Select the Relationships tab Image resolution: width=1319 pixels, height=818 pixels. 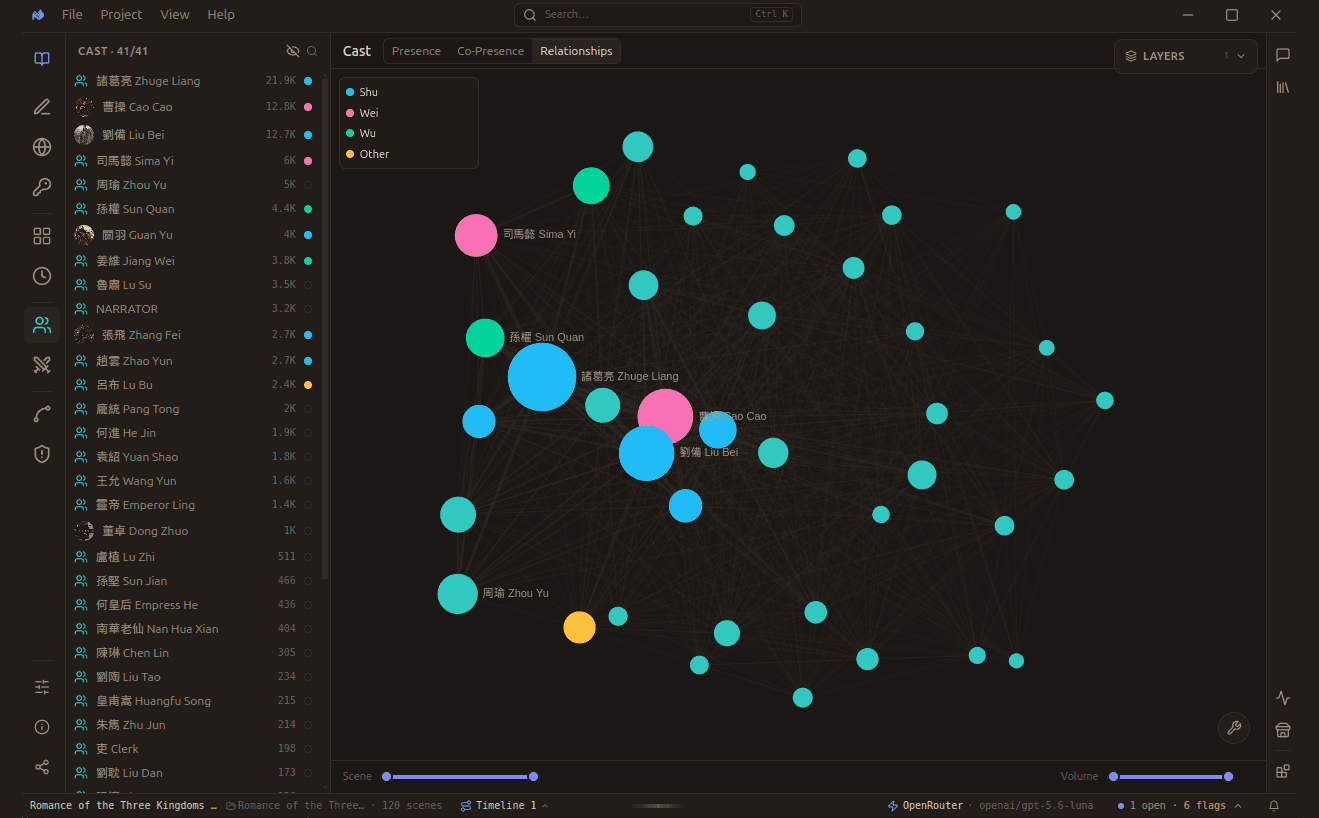(576, 51)
